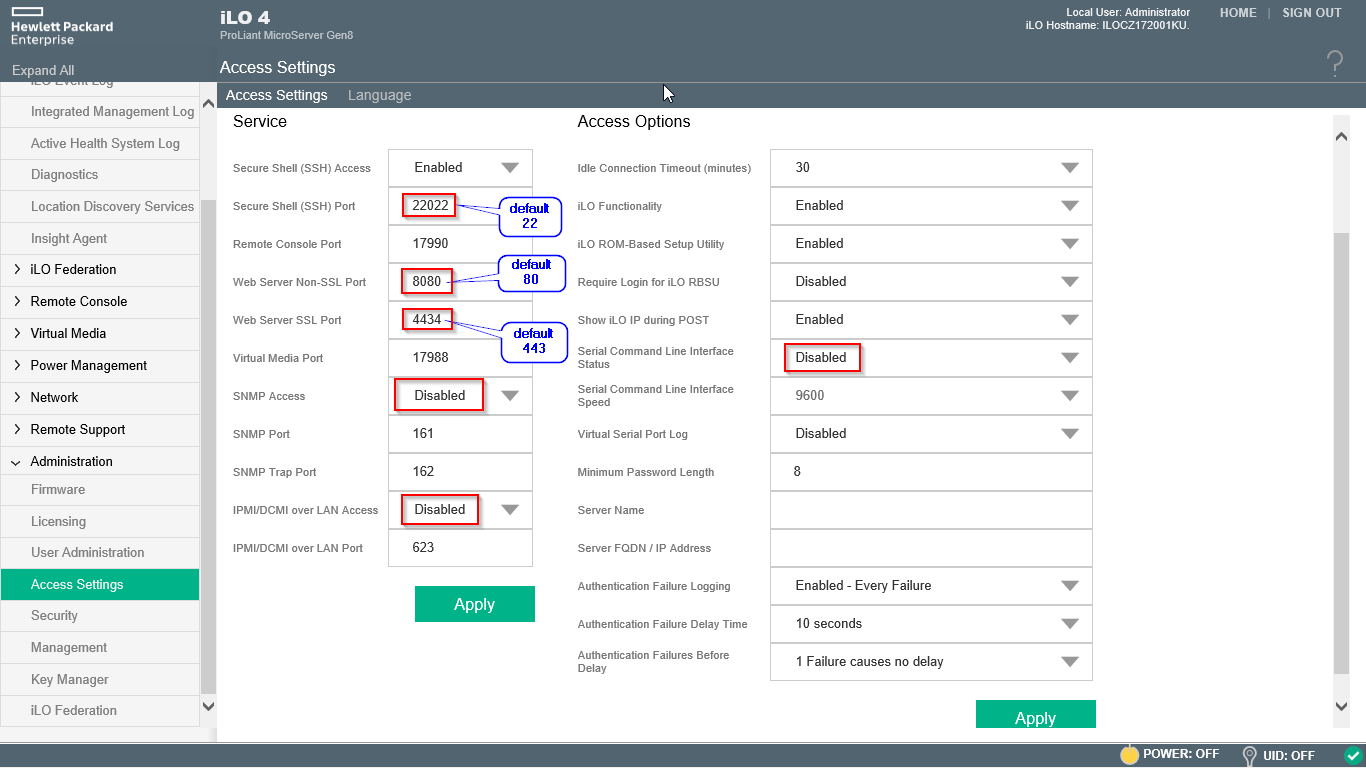Viewport: 1366px width, 768px height.
Task: Open Require Login for iLO RBSU dropdown
Action: pos(931,282)
